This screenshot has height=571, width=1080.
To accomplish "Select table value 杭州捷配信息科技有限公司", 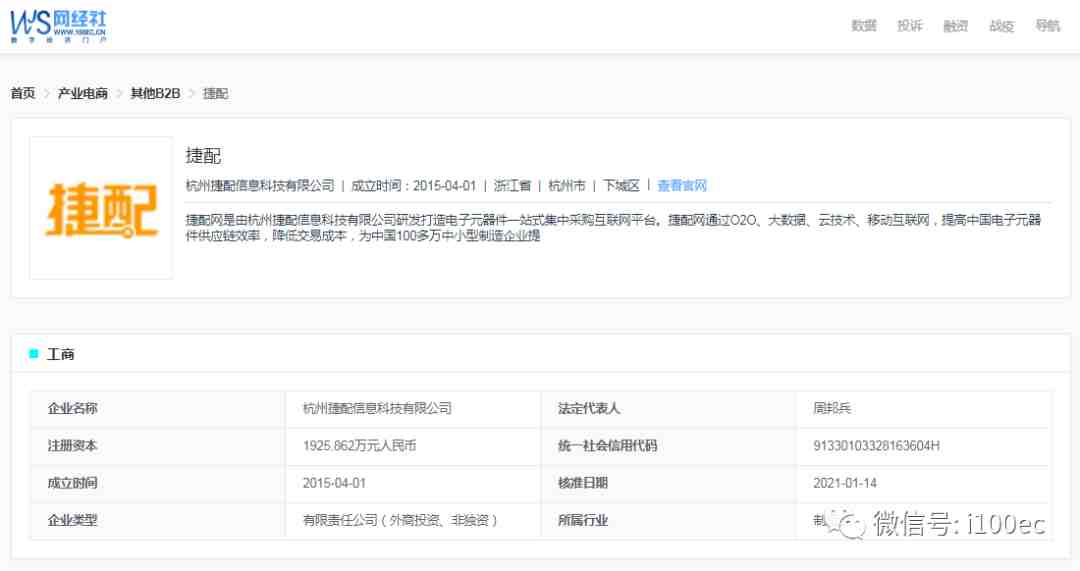I will 377,408.
